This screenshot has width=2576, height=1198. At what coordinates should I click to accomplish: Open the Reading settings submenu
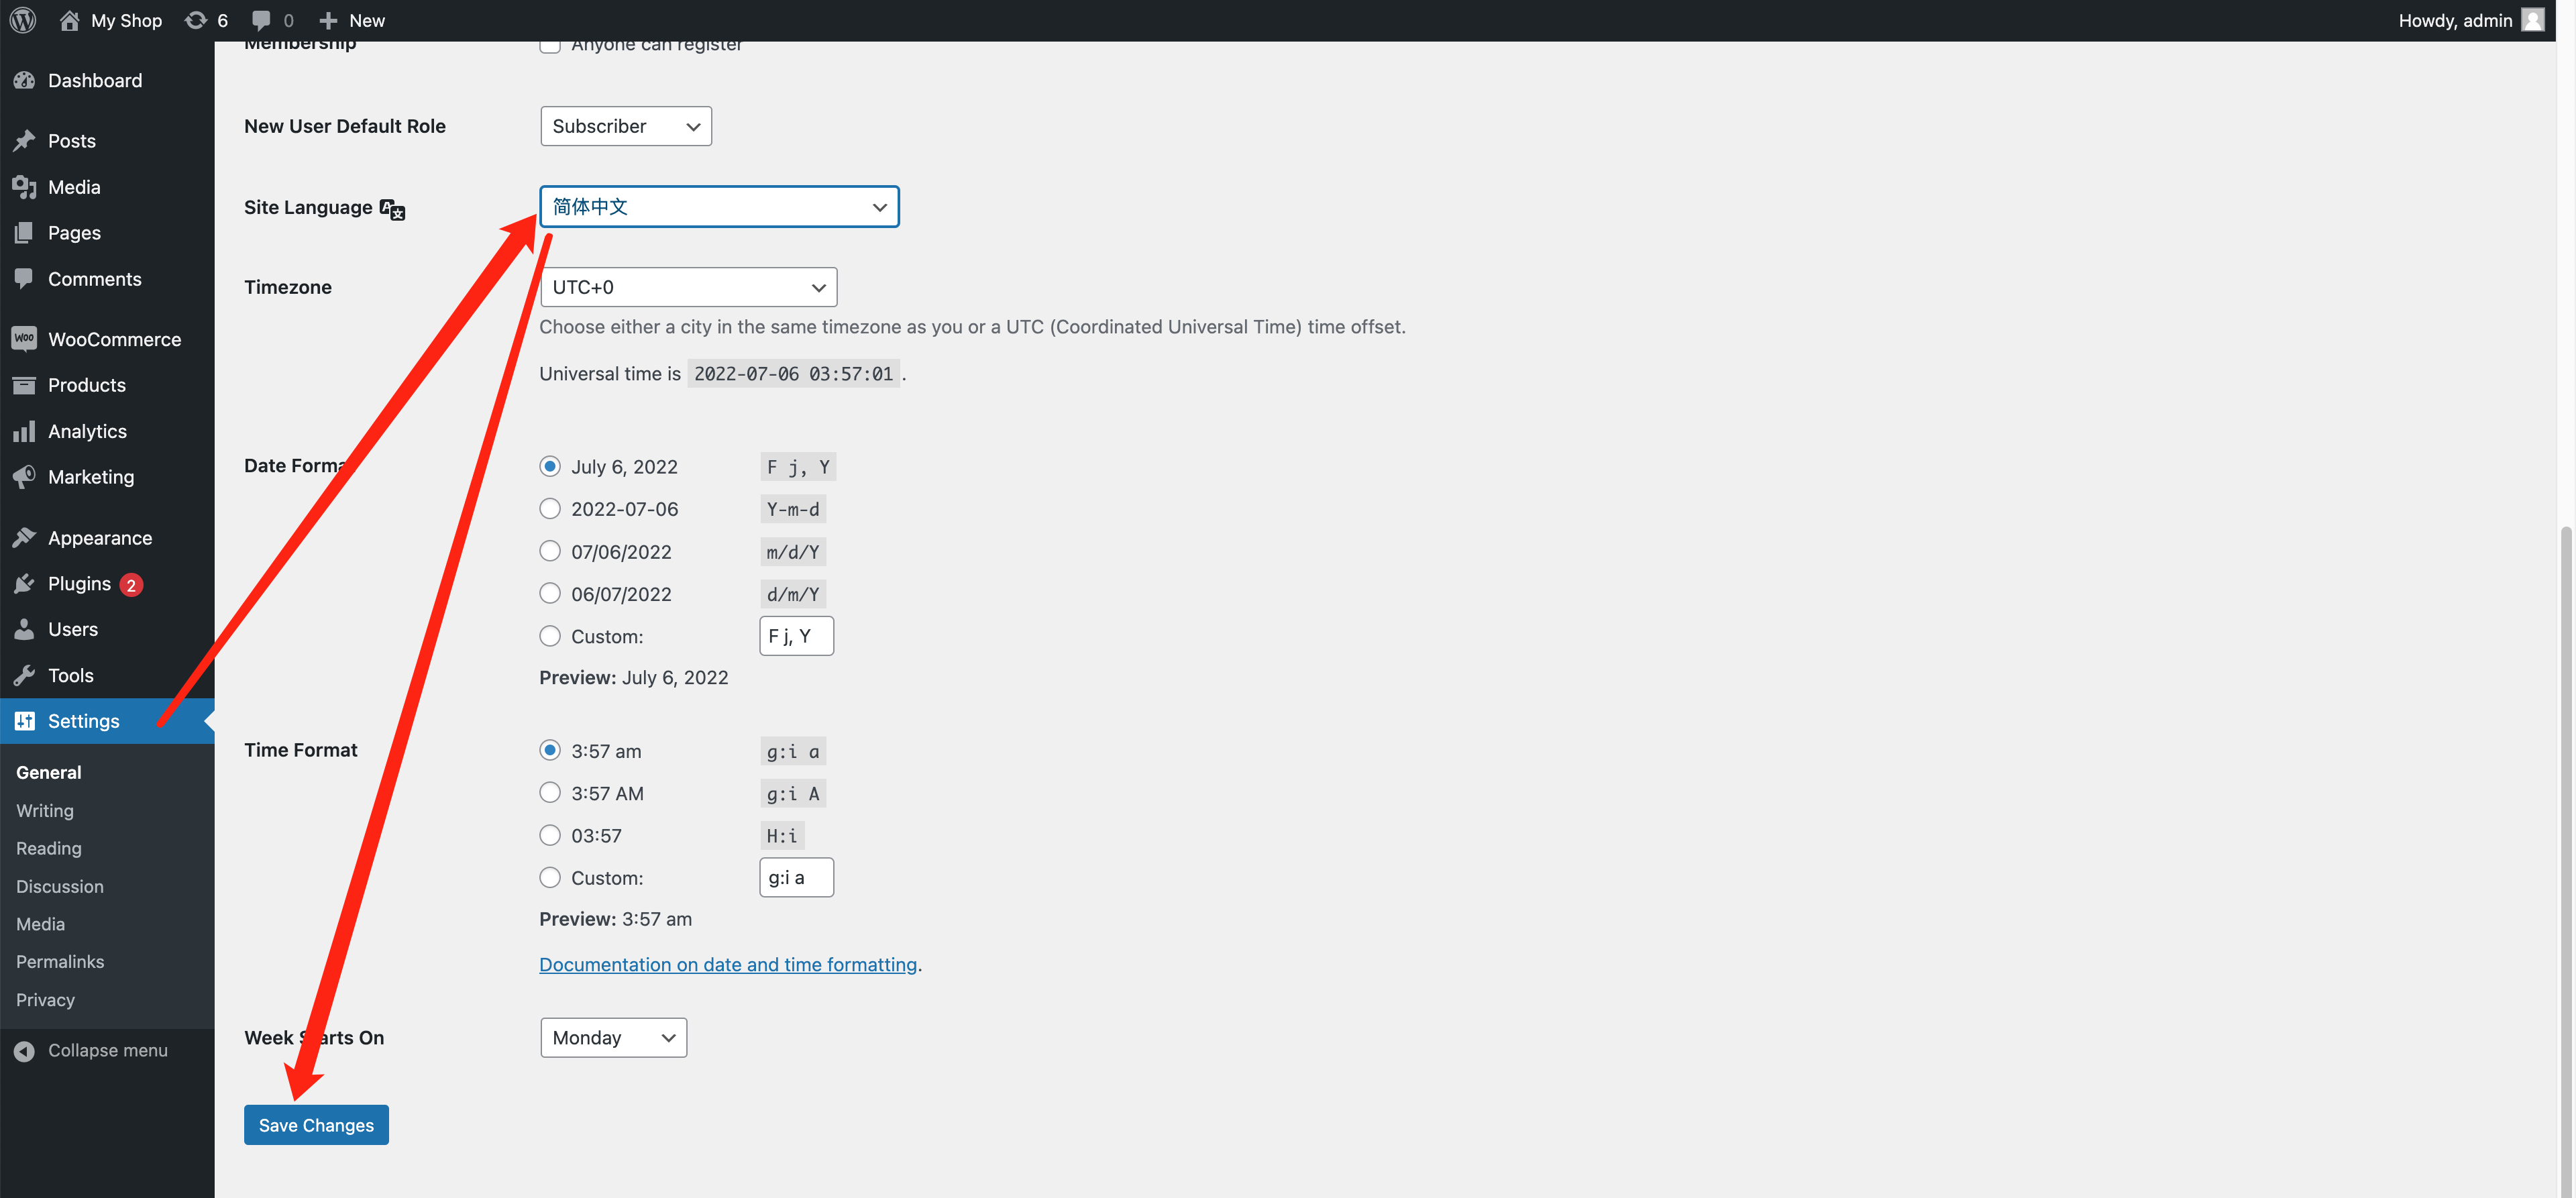(49, 848)
